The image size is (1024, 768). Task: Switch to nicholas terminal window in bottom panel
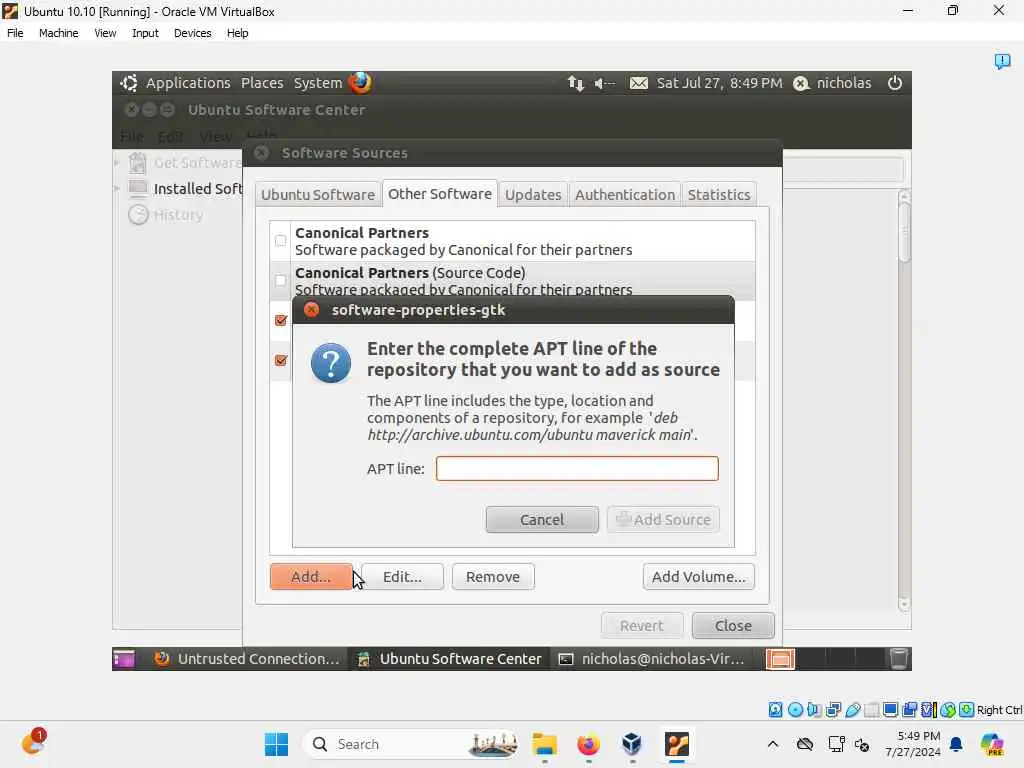click(652, 659)
